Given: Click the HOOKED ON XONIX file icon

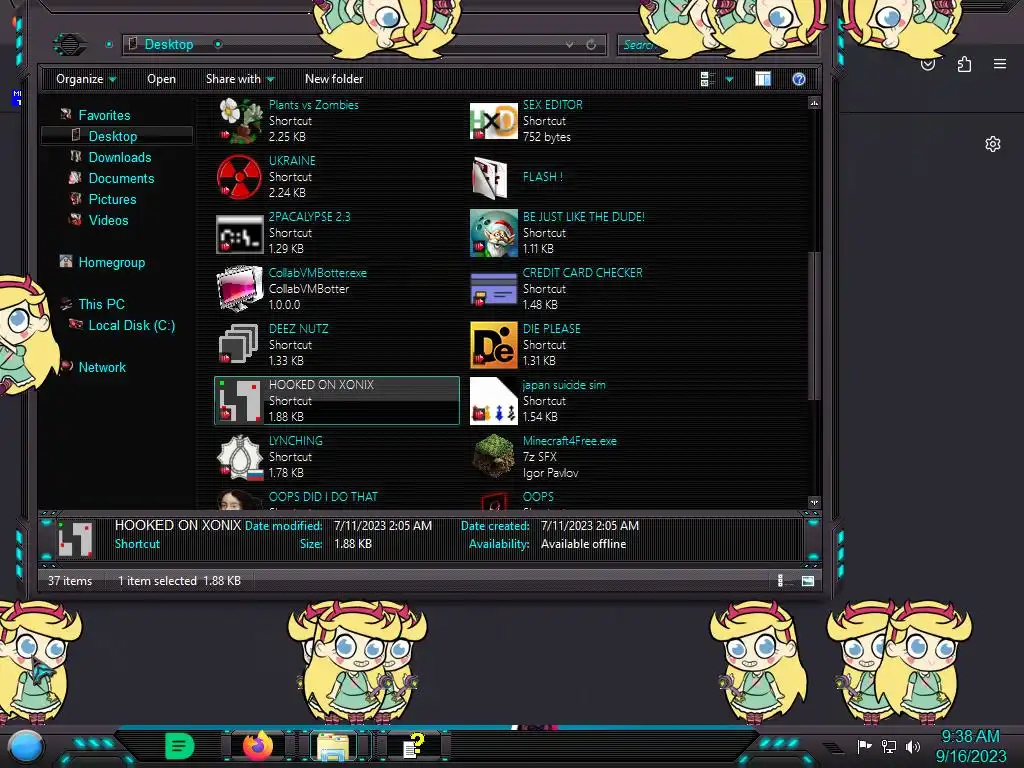Looking at the screenshot, I should pyautogui.click(x=240, y=400).
